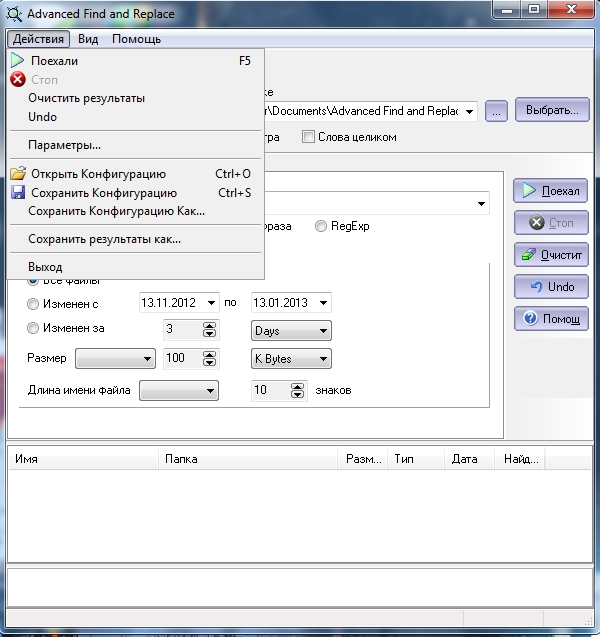Choose Открыть Конфигурацию menu item

pos(136,173)
